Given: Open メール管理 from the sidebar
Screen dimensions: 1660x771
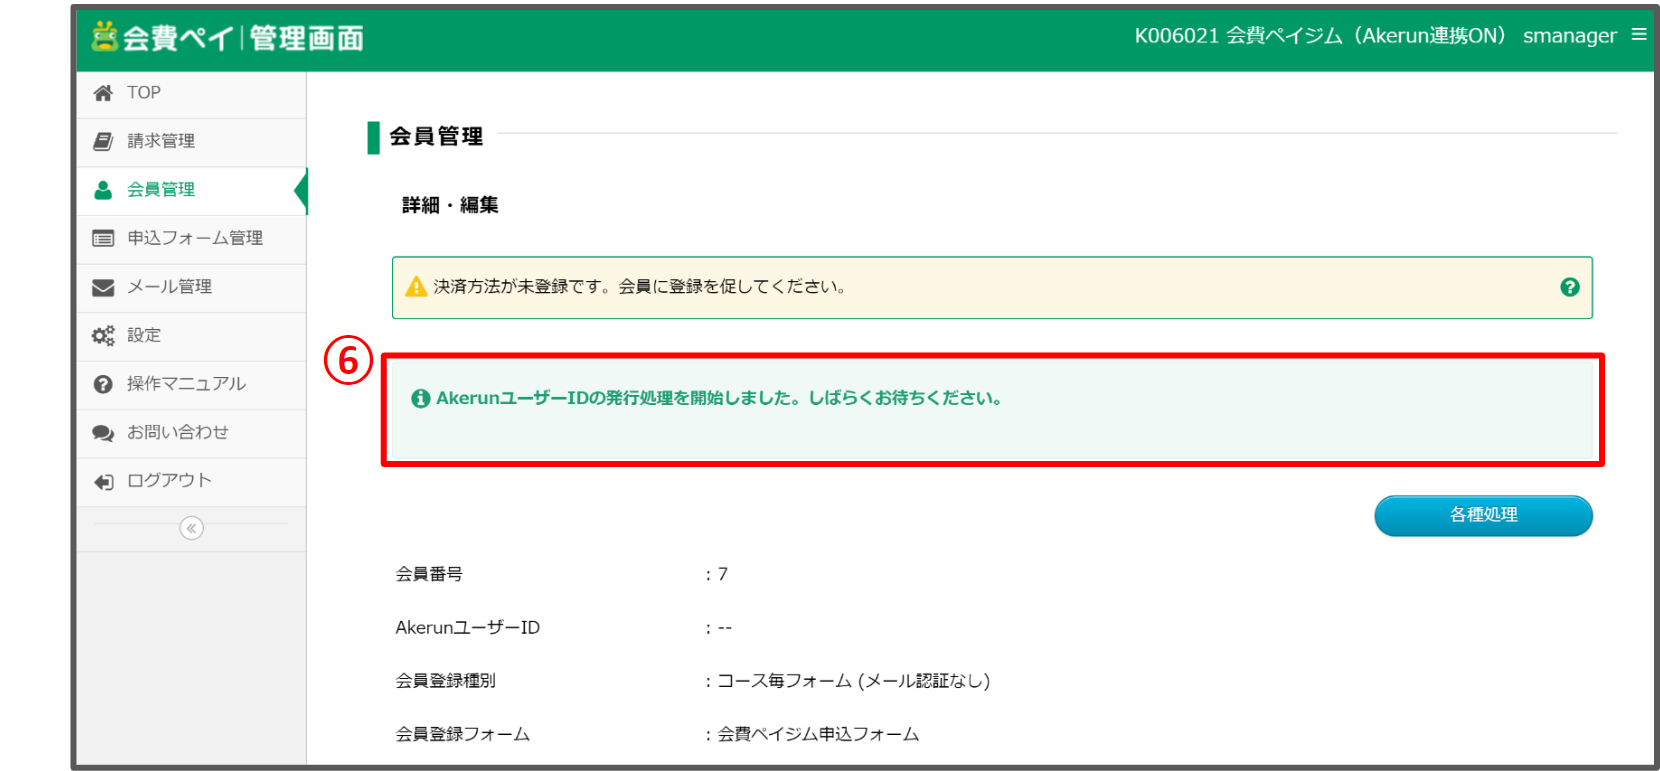Looking at the screenshot, I should tap(169, 287).
